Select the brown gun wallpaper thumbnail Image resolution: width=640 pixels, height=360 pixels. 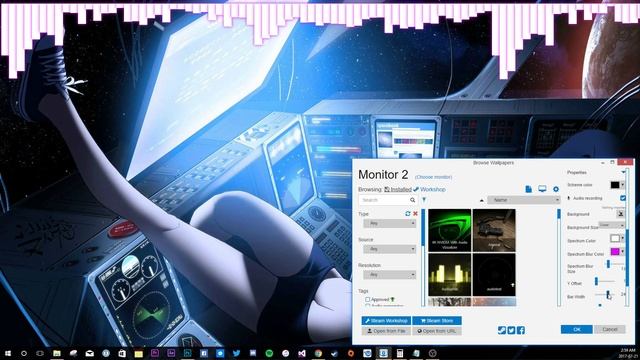coord(494,231)
